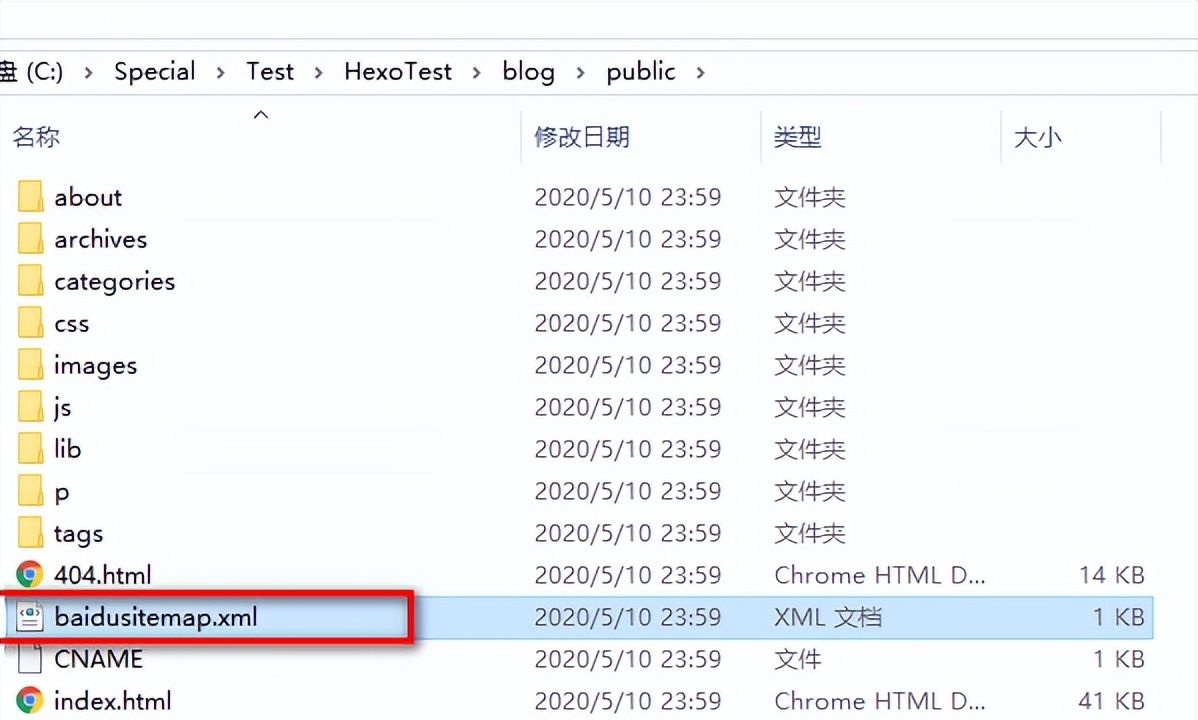This screenshot has width=1198, height=720.
Task: Go to the blog breadcrumb entry
Action: (528, 71)
